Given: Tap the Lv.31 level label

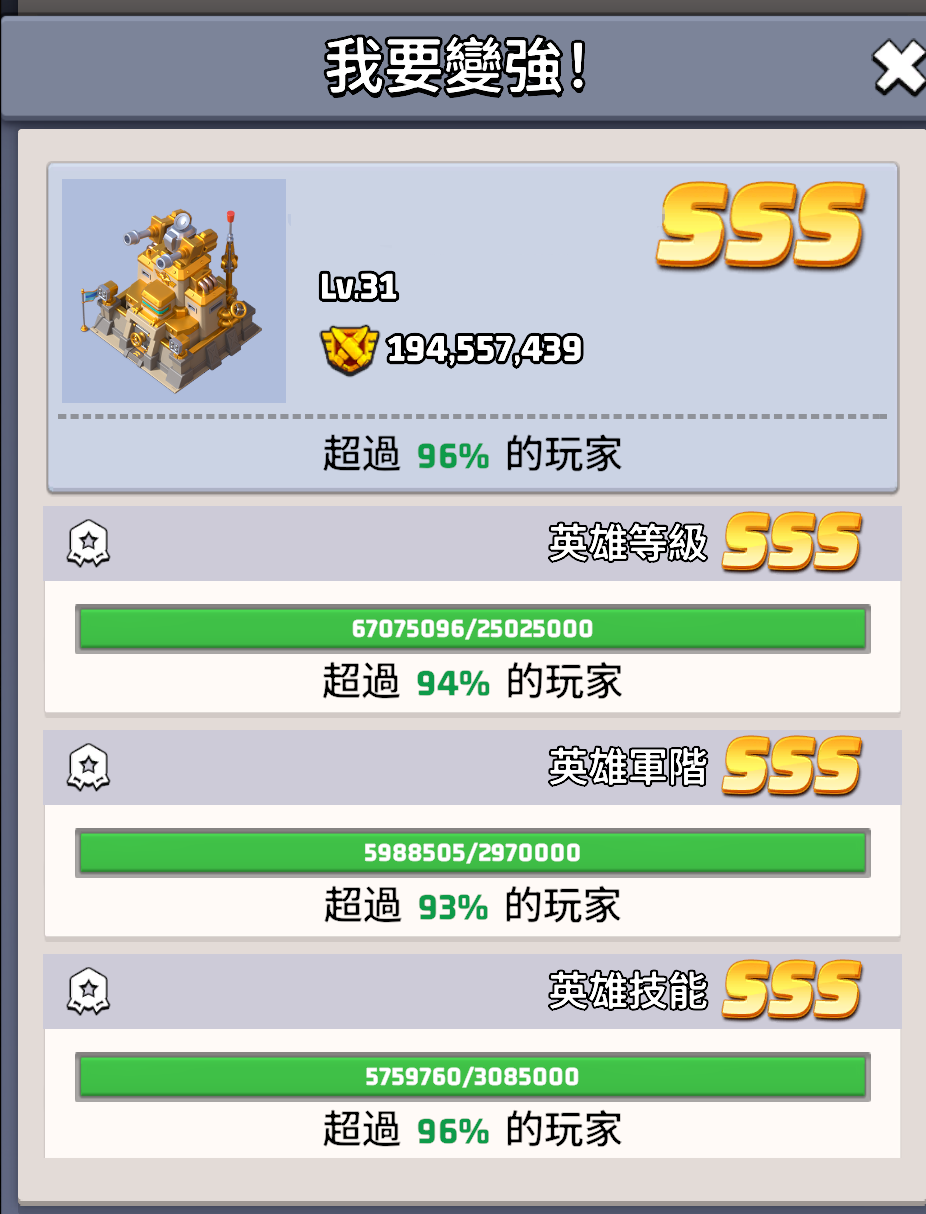Looking at the screenshot, I should pos(359,288).
